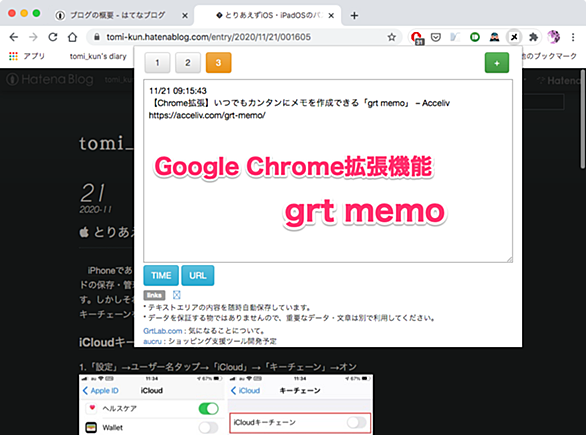Select memo page 2

[x=188, y=62]
